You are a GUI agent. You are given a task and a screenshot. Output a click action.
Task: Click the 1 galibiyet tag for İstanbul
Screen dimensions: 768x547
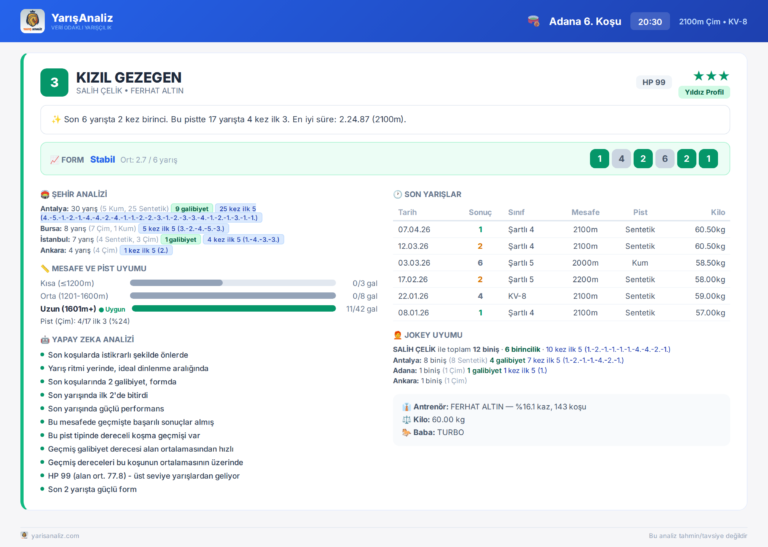(x=180, y=239)
